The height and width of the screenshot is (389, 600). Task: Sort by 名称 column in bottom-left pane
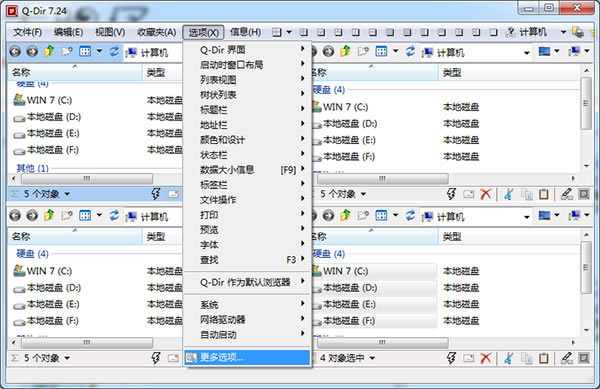pyautogui.click(x=75, y=236)
